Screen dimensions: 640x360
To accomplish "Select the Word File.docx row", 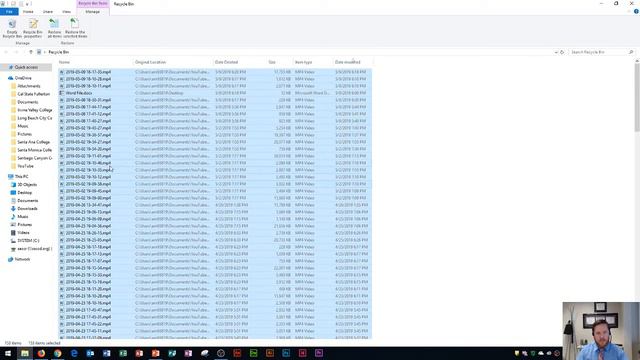I will click(x=215, y=93).
